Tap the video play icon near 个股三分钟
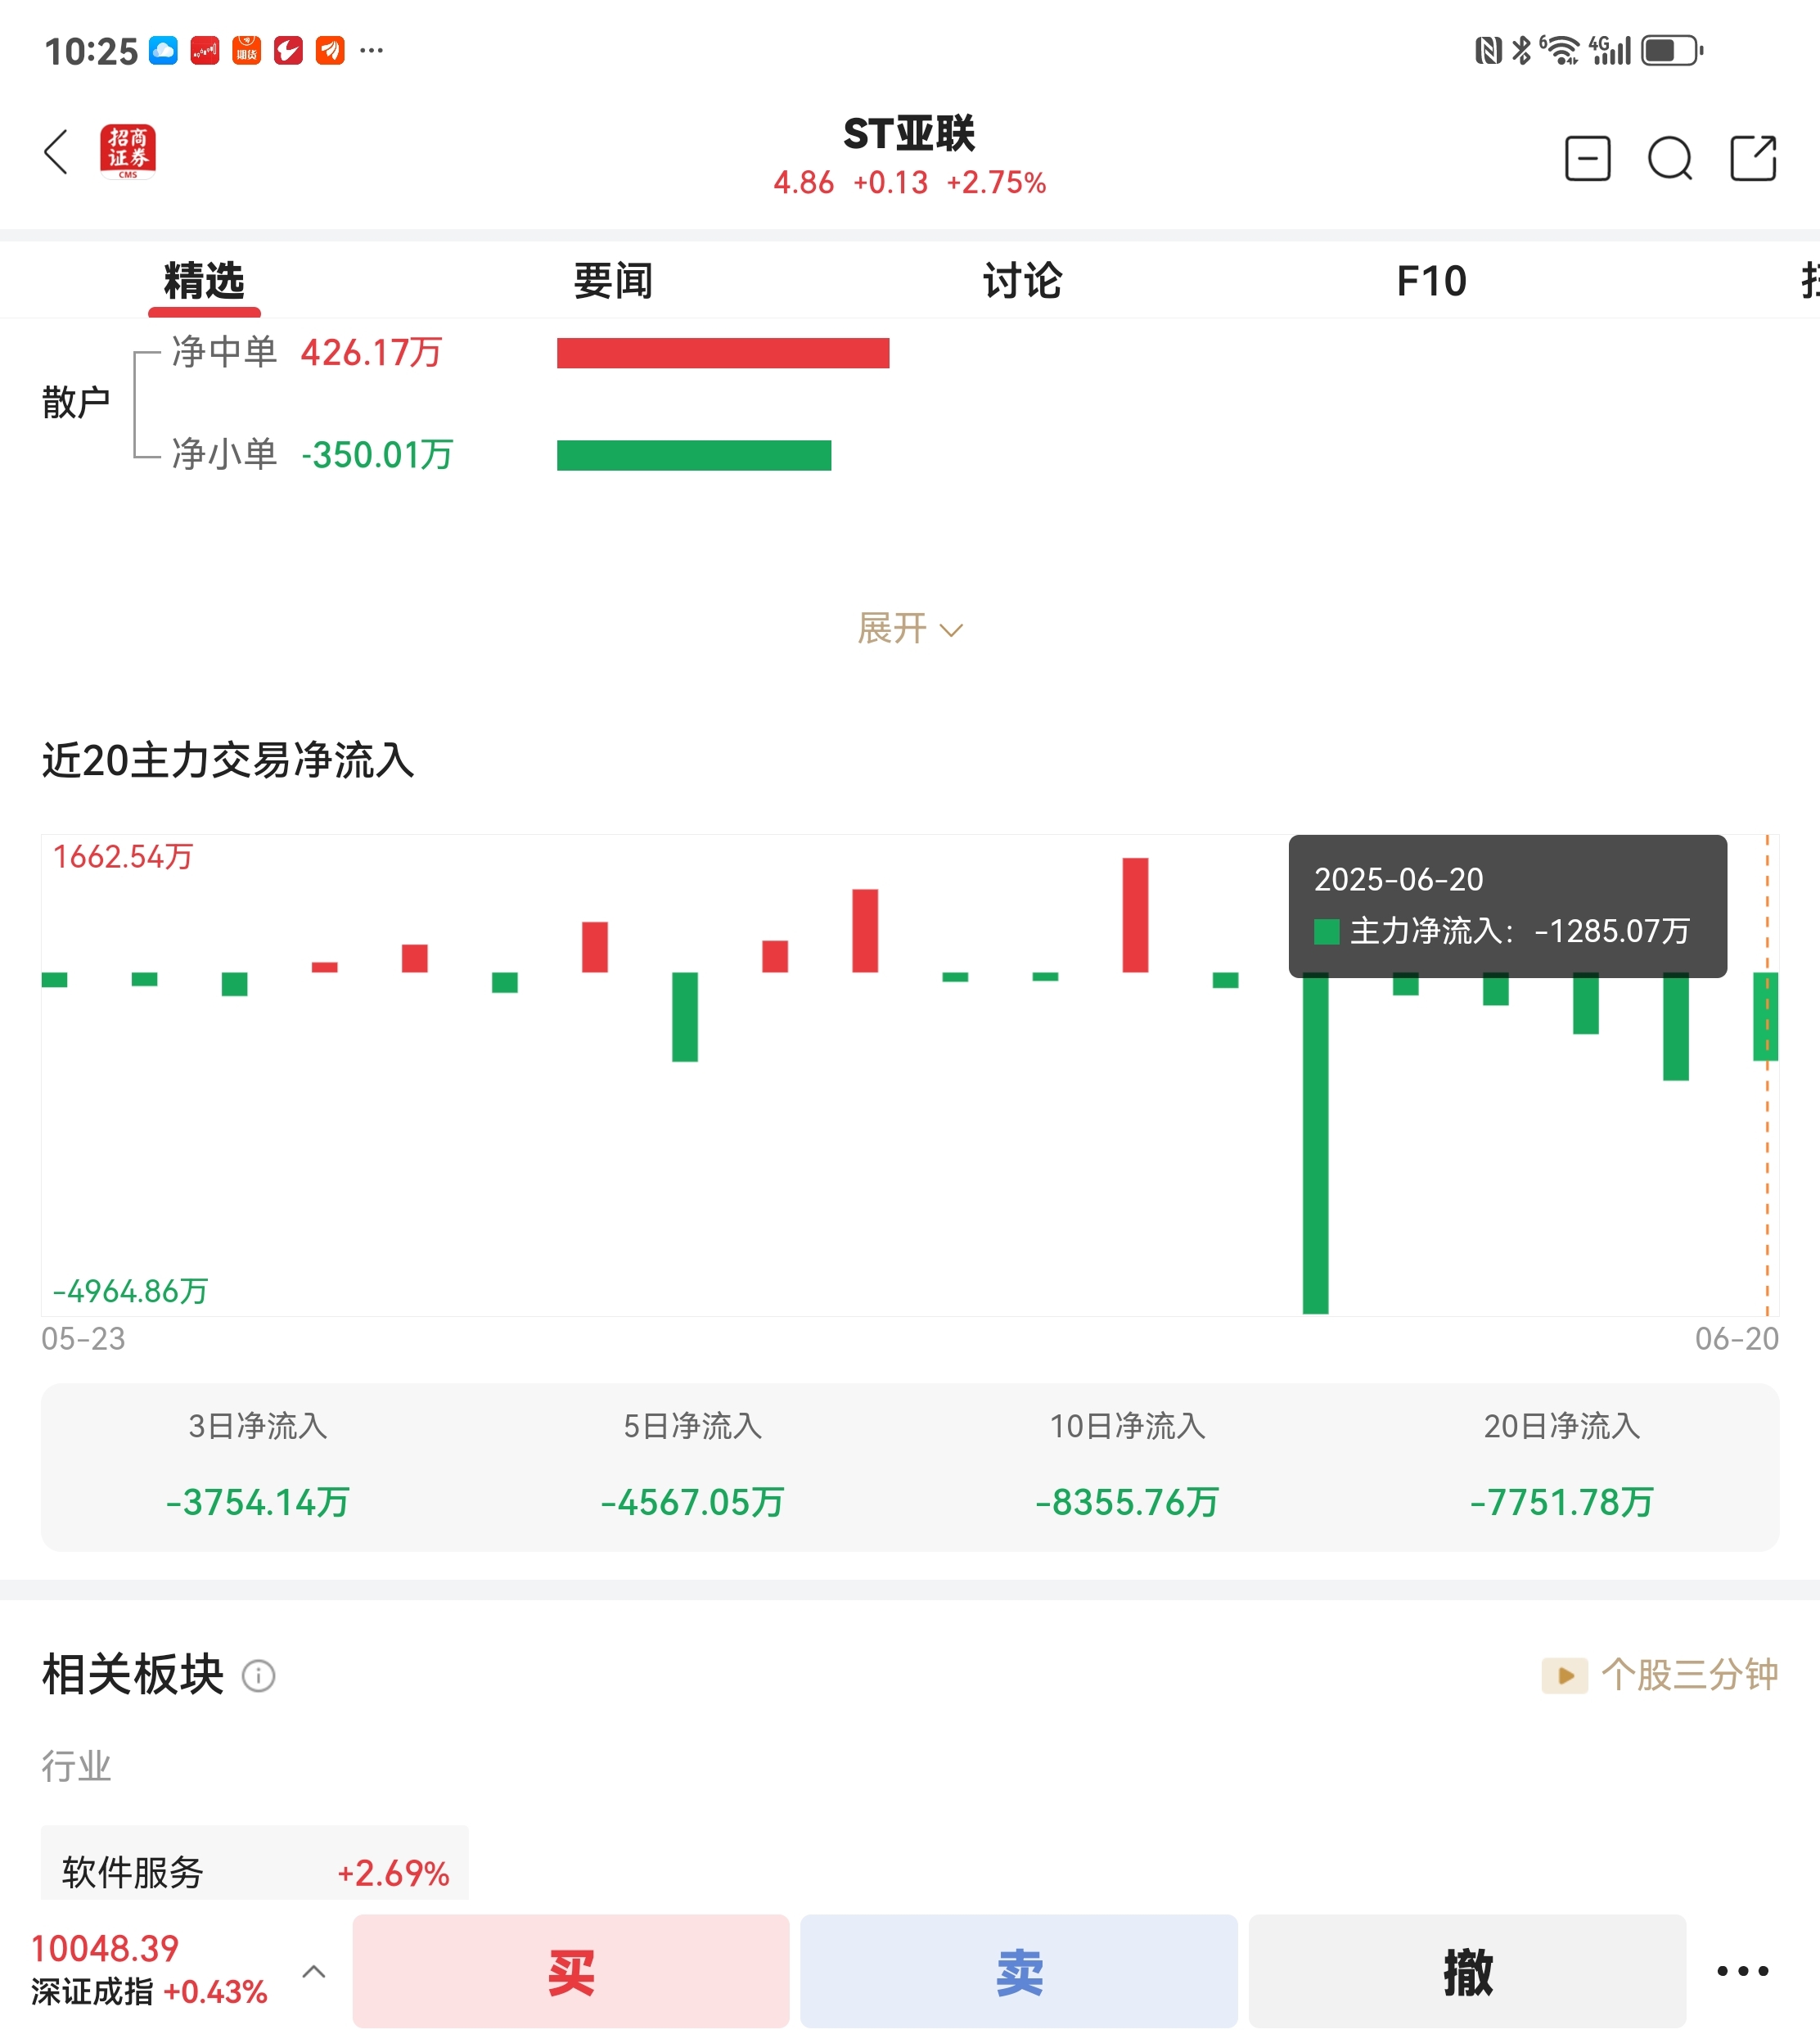The image size is (1820, 2043). (1564, 1675)
